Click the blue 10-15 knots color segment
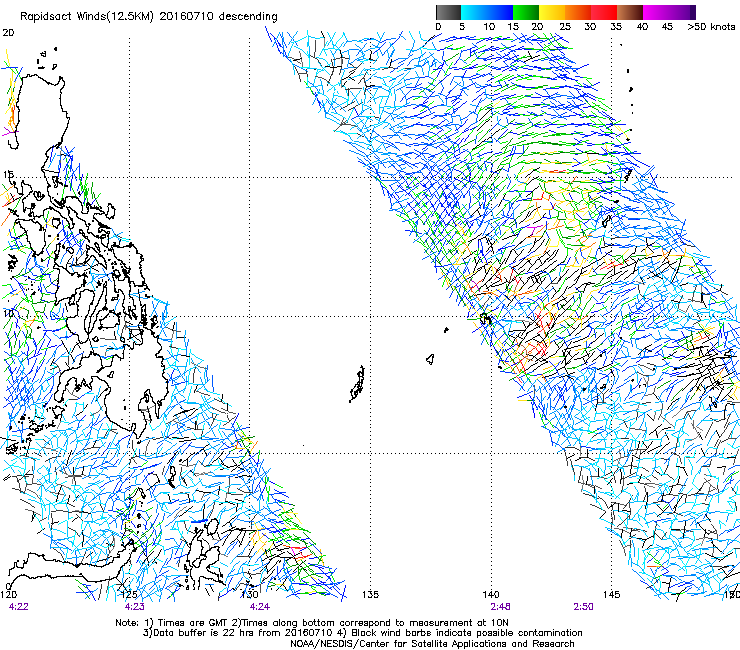This screenshot has height=650, width=740. [x=500, y=12]
